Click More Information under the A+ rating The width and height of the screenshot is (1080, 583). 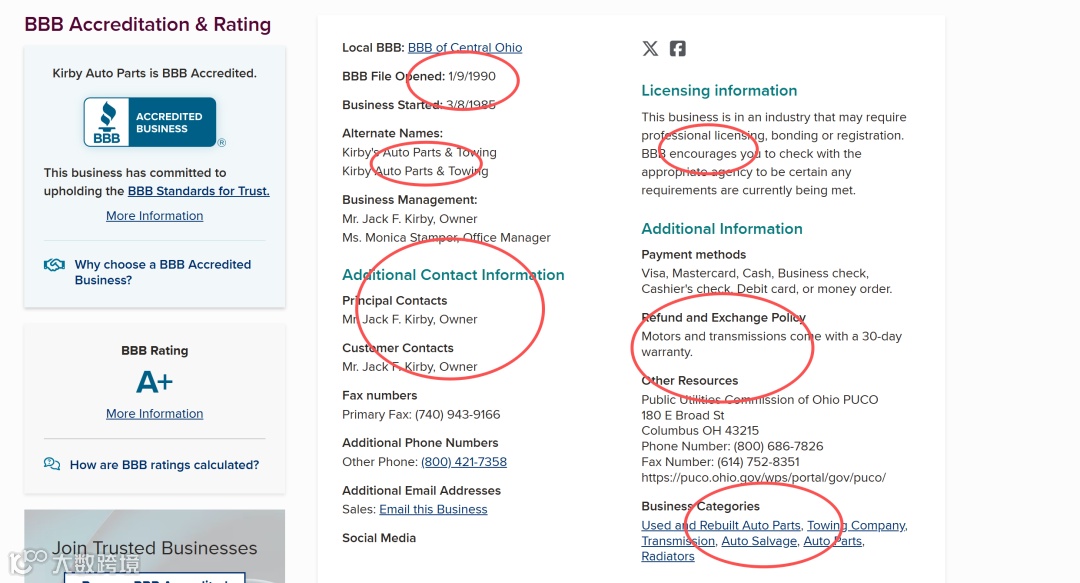click(x=155, y=414)
